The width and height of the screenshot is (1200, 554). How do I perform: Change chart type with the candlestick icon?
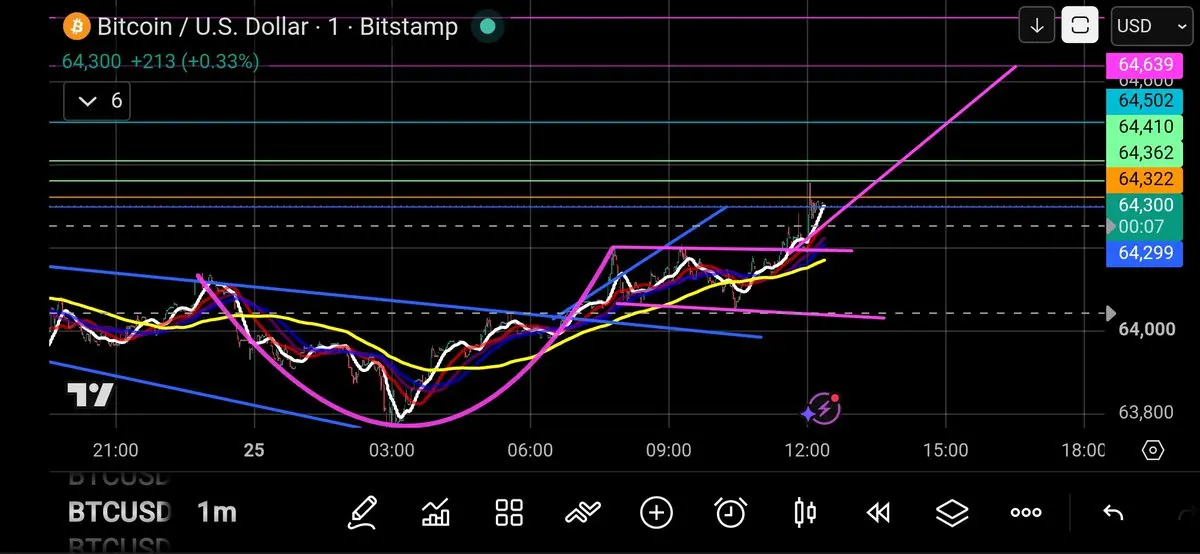pos(804,513)
